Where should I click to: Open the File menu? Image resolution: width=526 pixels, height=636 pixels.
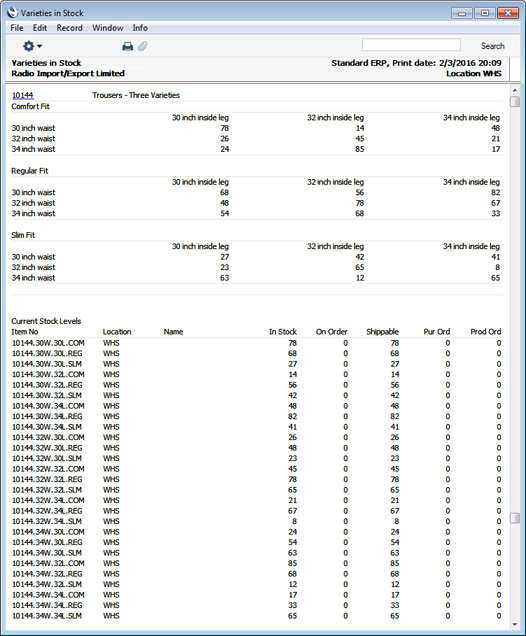(x=17, y=28)
